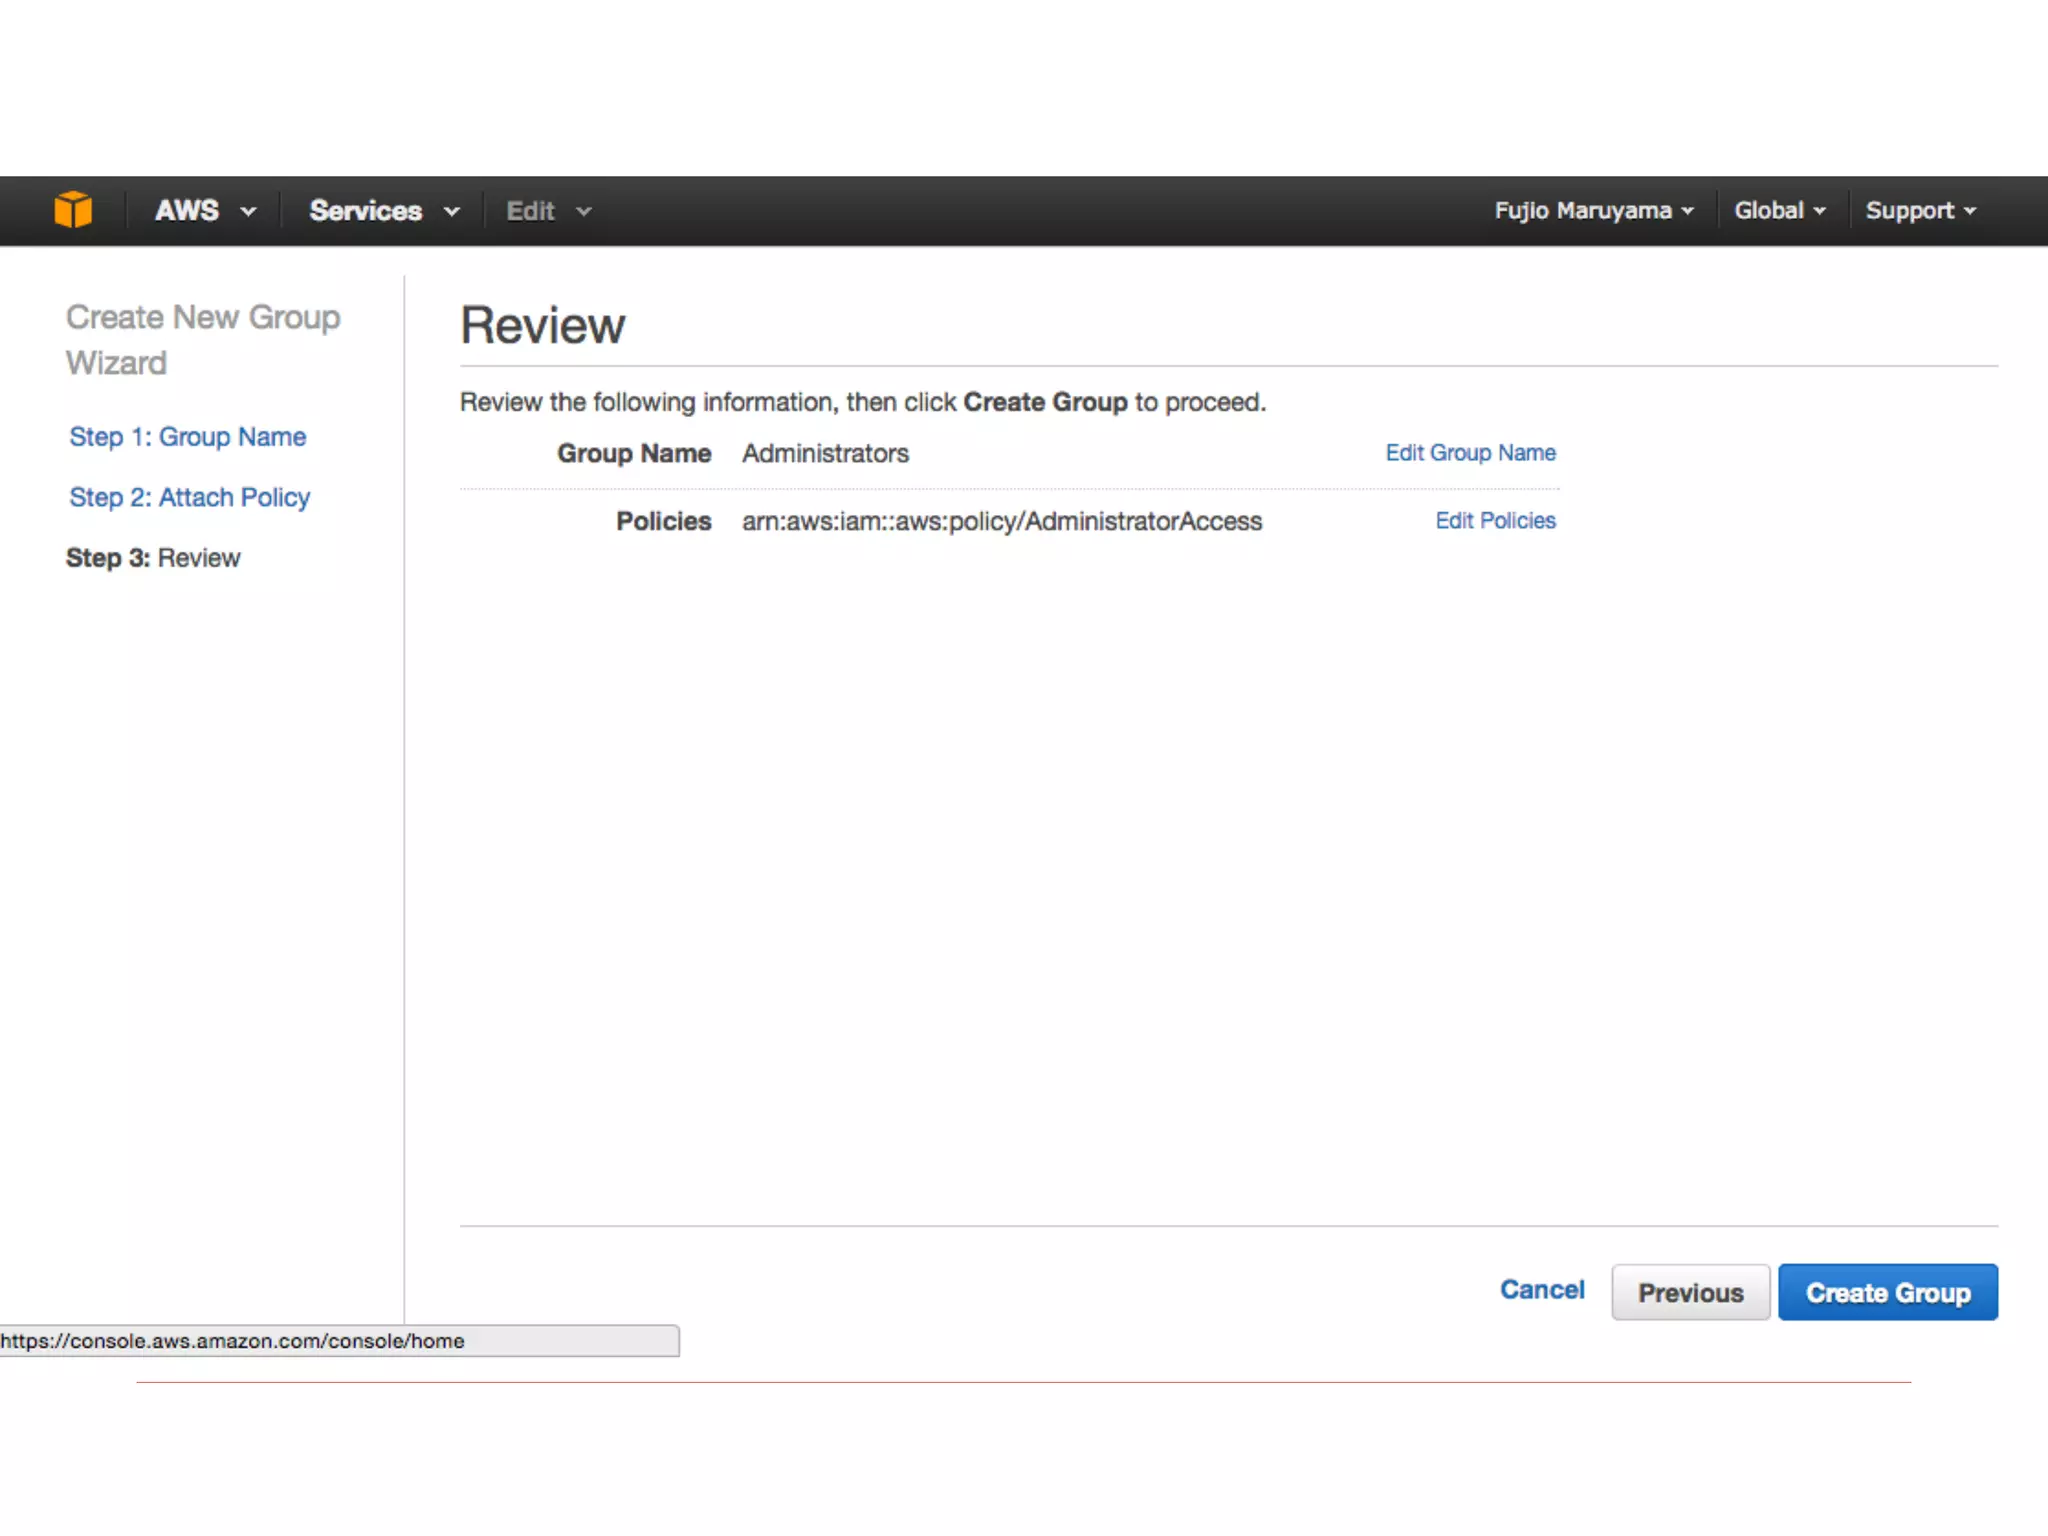The height and width of the screenshot is (1536, 2048).
Task: Cancel the group creation wizard
Action: pos(1541,1290)
